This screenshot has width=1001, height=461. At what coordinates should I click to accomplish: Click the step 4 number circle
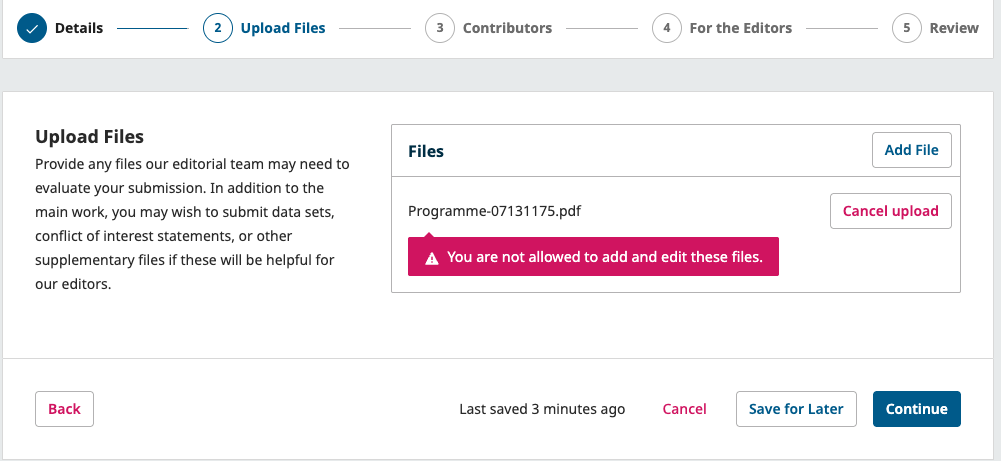point(666,28)
